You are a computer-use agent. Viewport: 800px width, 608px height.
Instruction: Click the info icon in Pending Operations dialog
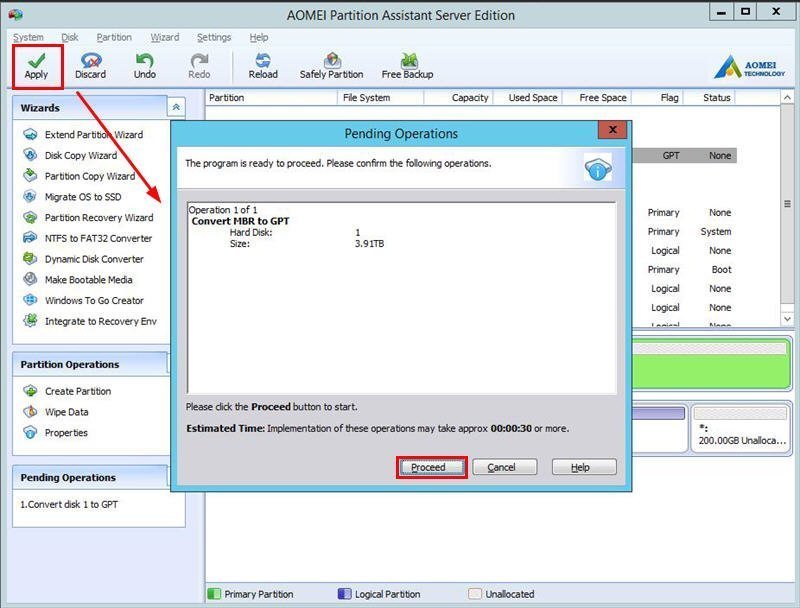pos(597,168)
